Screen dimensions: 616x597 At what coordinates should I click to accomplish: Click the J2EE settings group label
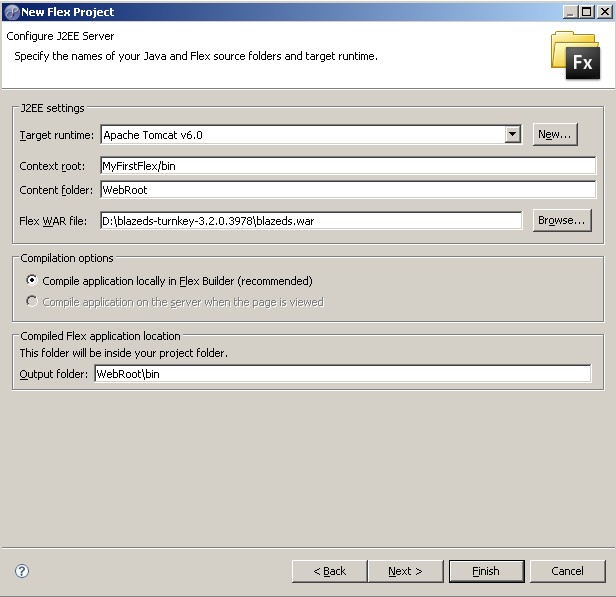52,108
